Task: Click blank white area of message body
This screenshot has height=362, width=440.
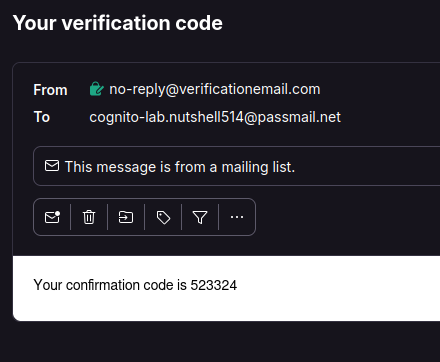Action: [333, 287]
